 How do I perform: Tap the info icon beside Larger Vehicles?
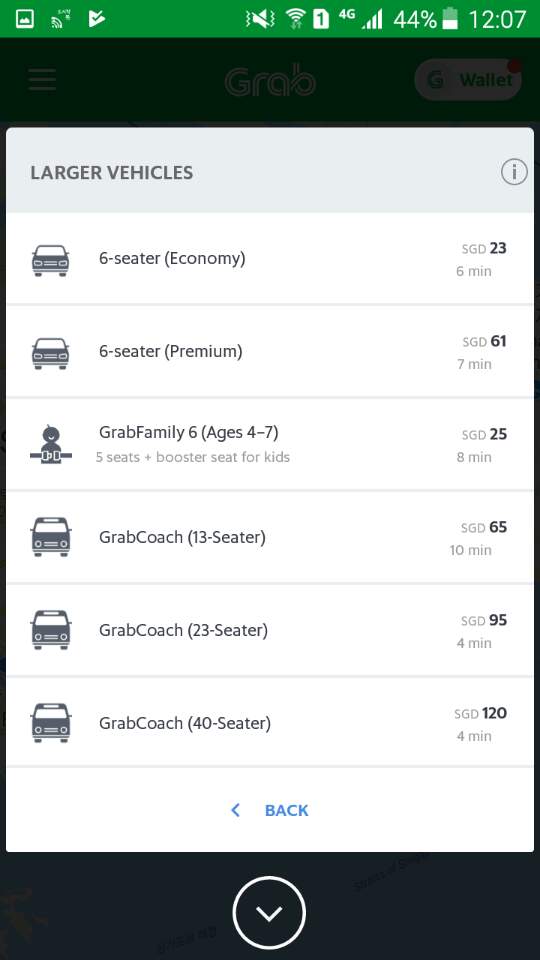point(514,172)
